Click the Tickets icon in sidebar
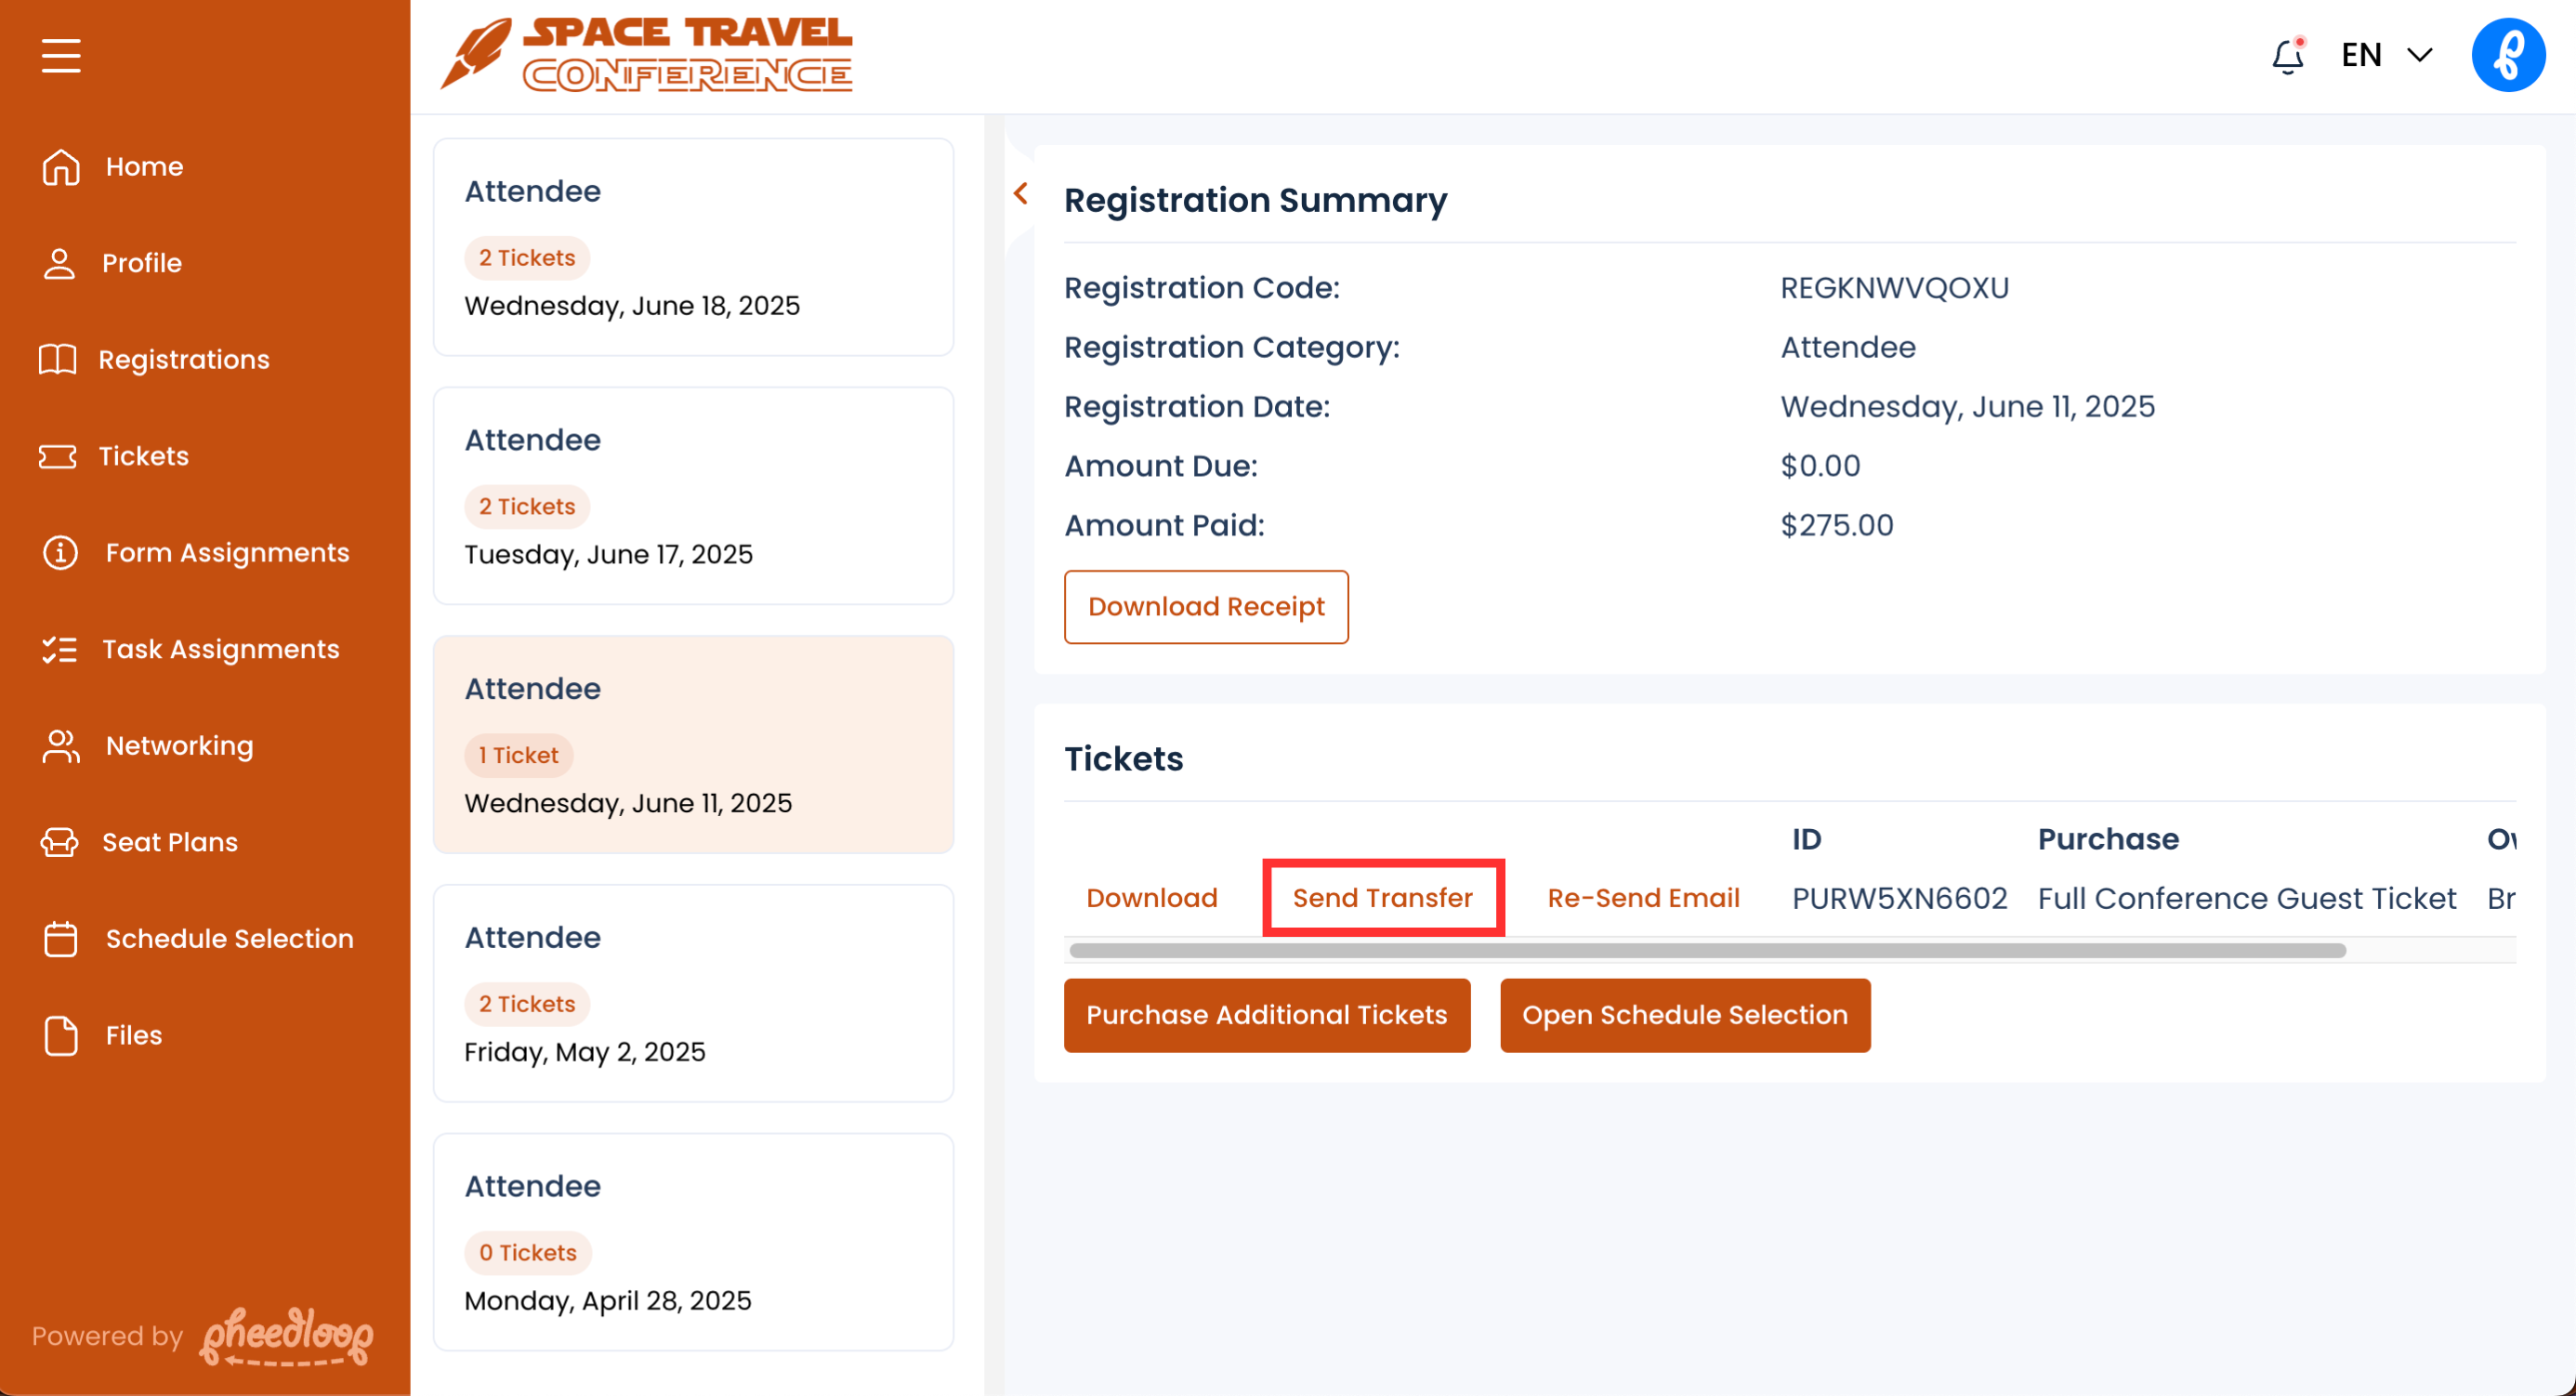The image size is (2576, 1396). tap(58, 457)
